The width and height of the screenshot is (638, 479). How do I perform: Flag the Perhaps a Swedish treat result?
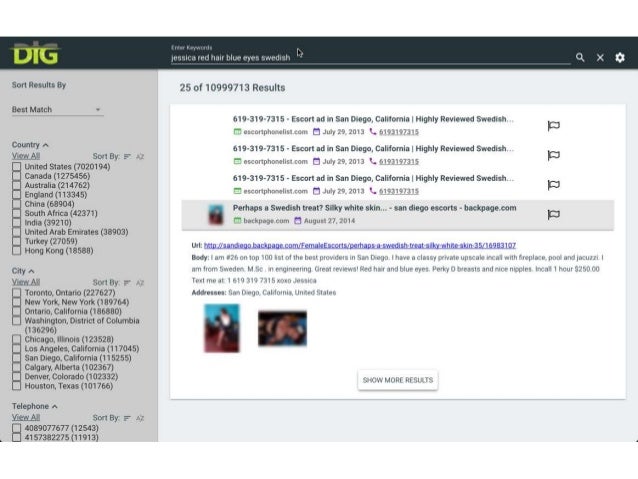coord(554,214)
